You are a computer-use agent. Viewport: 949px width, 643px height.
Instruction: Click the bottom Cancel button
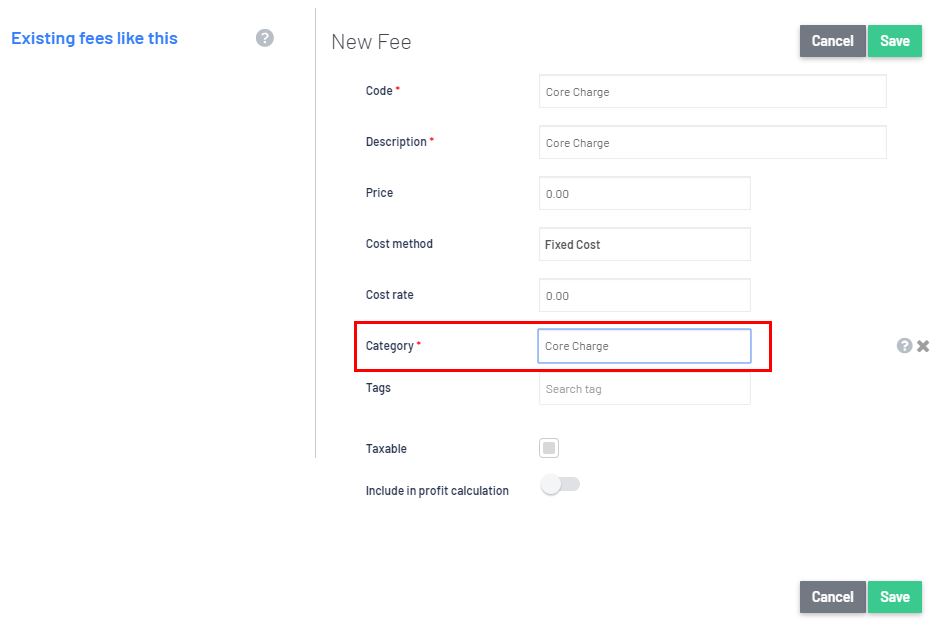[x=833, y=597]
